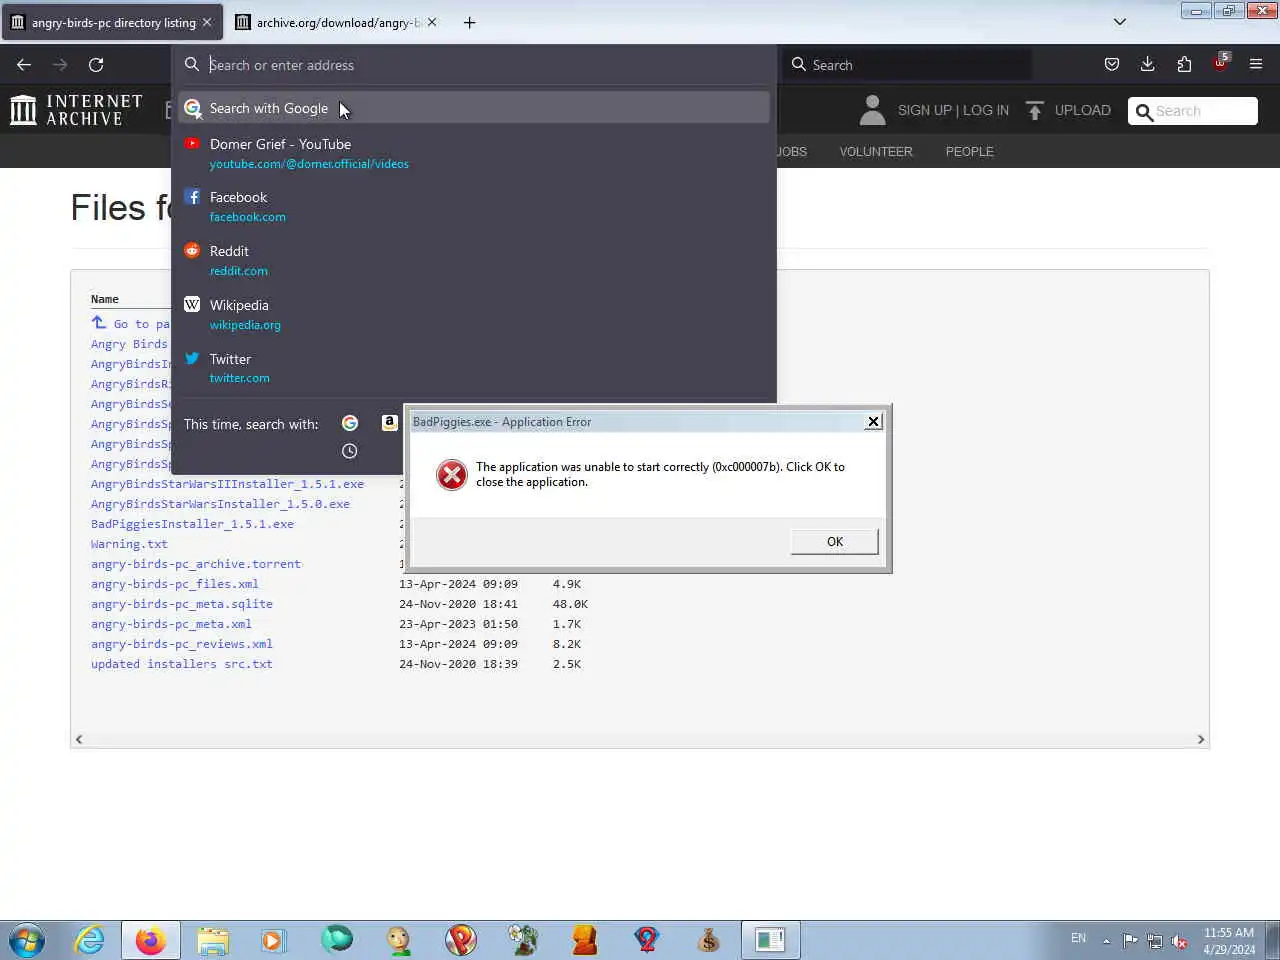
Task: Click OK in the BadPiggies error dialog
Action: click(835, 542)
